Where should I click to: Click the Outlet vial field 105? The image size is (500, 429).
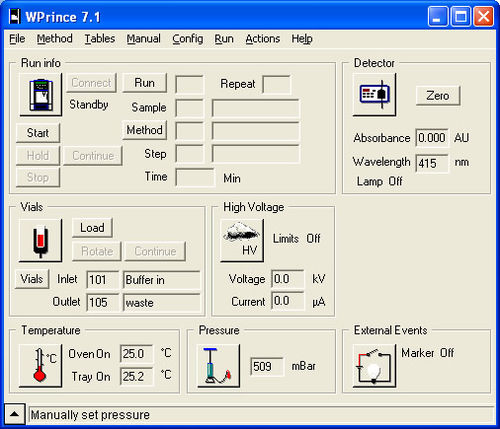(x=102, y=302)
